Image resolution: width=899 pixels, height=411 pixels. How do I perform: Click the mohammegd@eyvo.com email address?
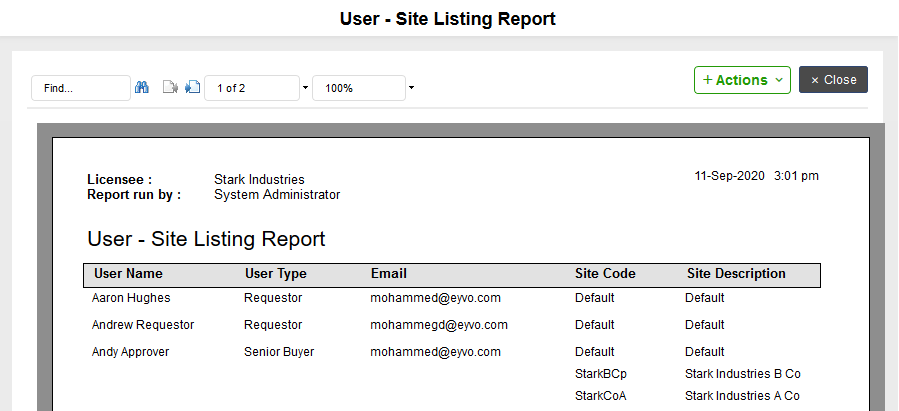[439, 325]
